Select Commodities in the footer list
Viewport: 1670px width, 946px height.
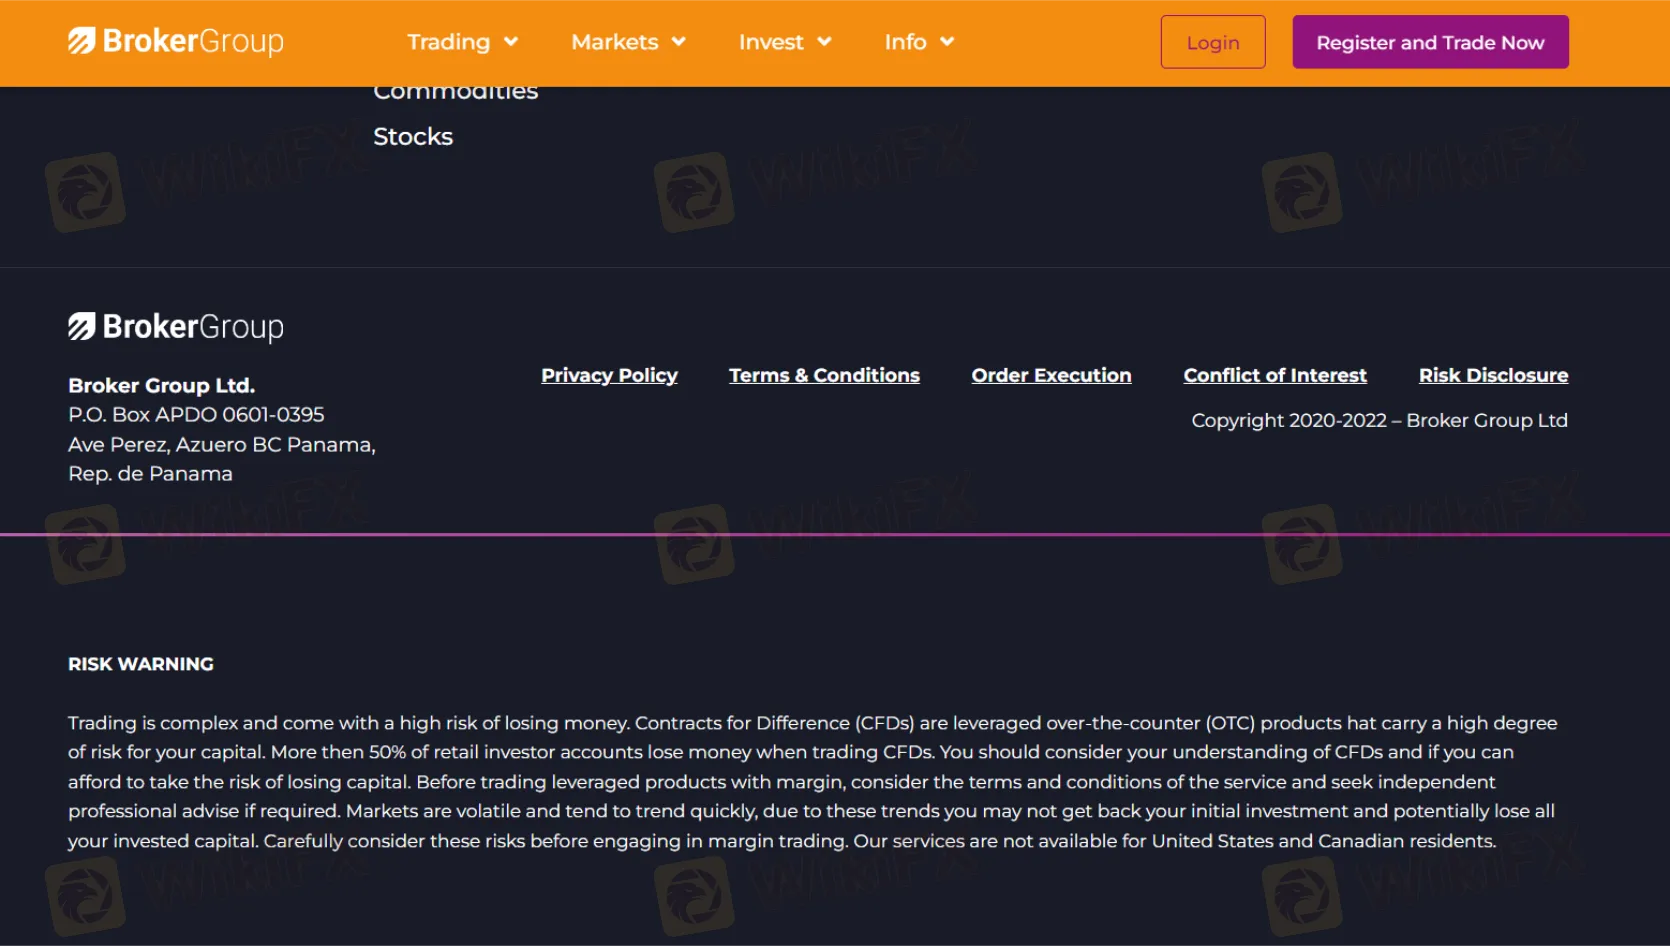pos(456,94)
